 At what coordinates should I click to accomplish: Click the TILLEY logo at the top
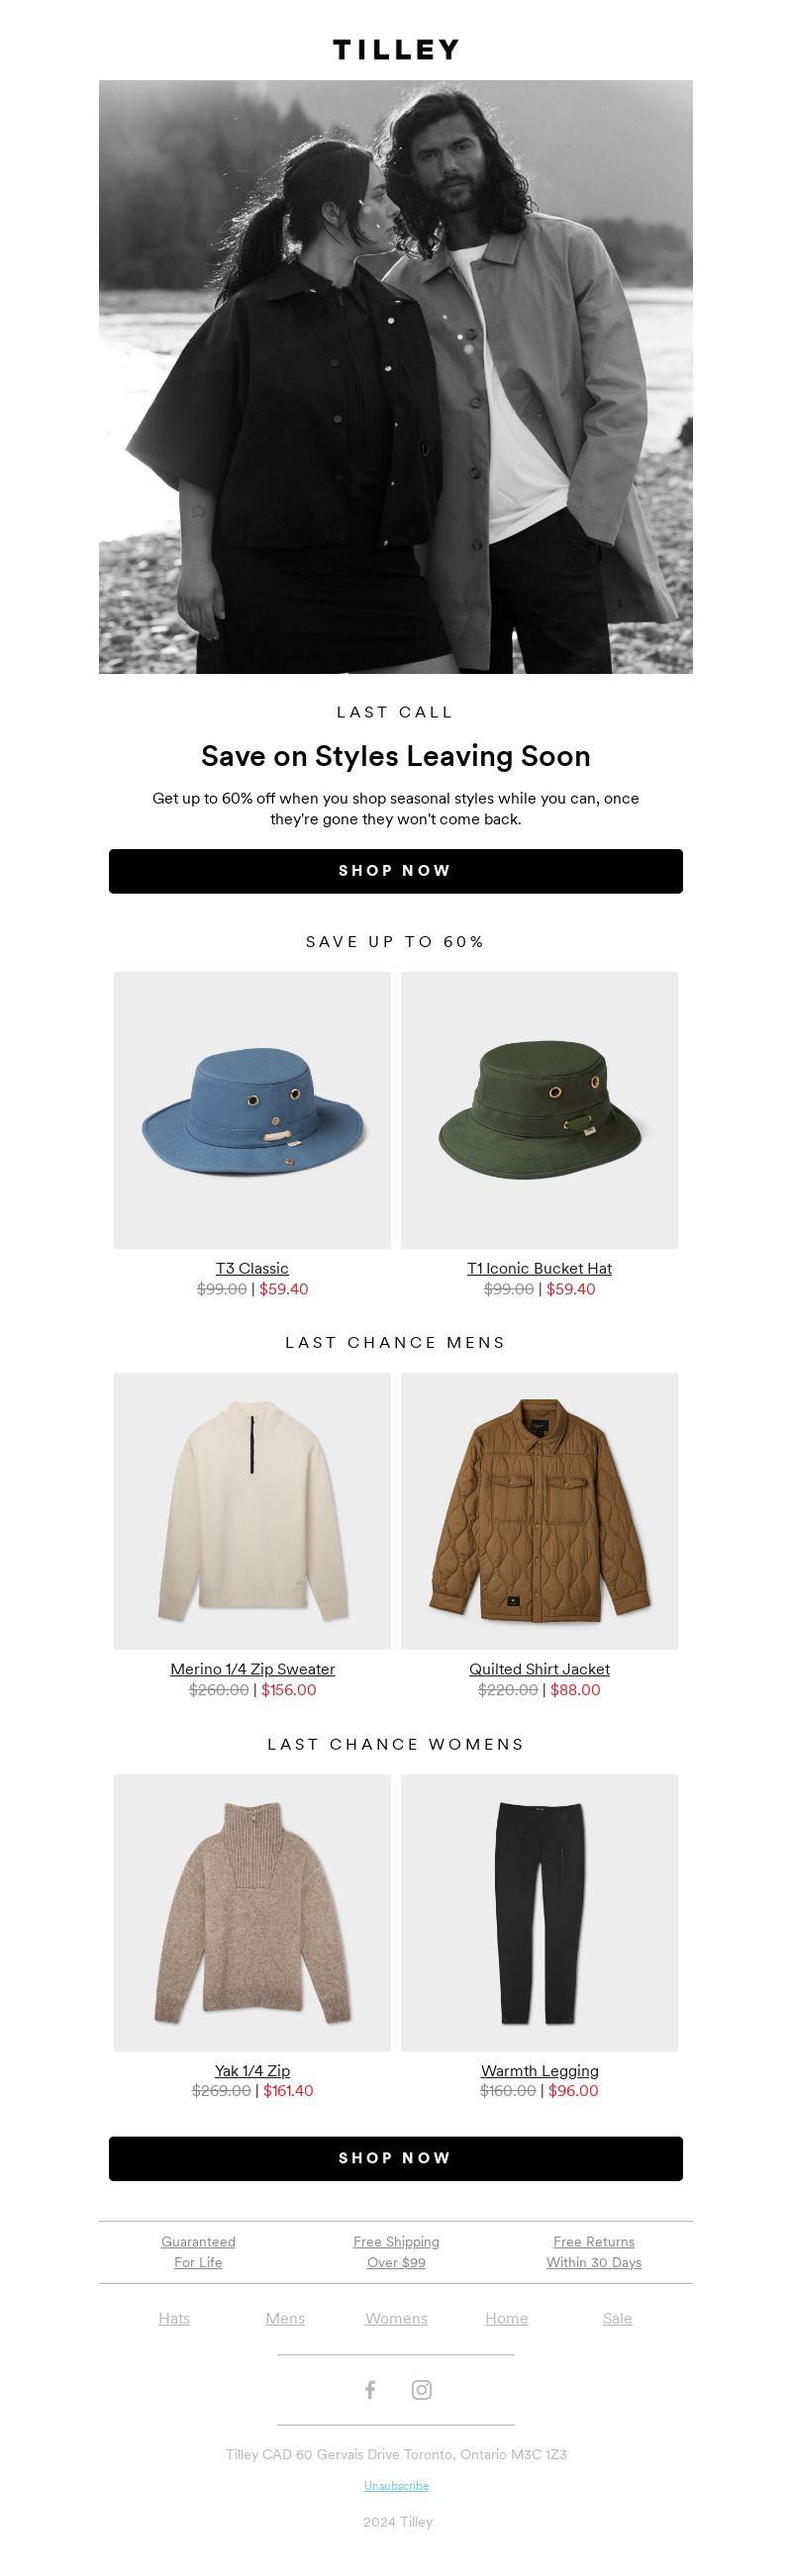pos(396,50)
